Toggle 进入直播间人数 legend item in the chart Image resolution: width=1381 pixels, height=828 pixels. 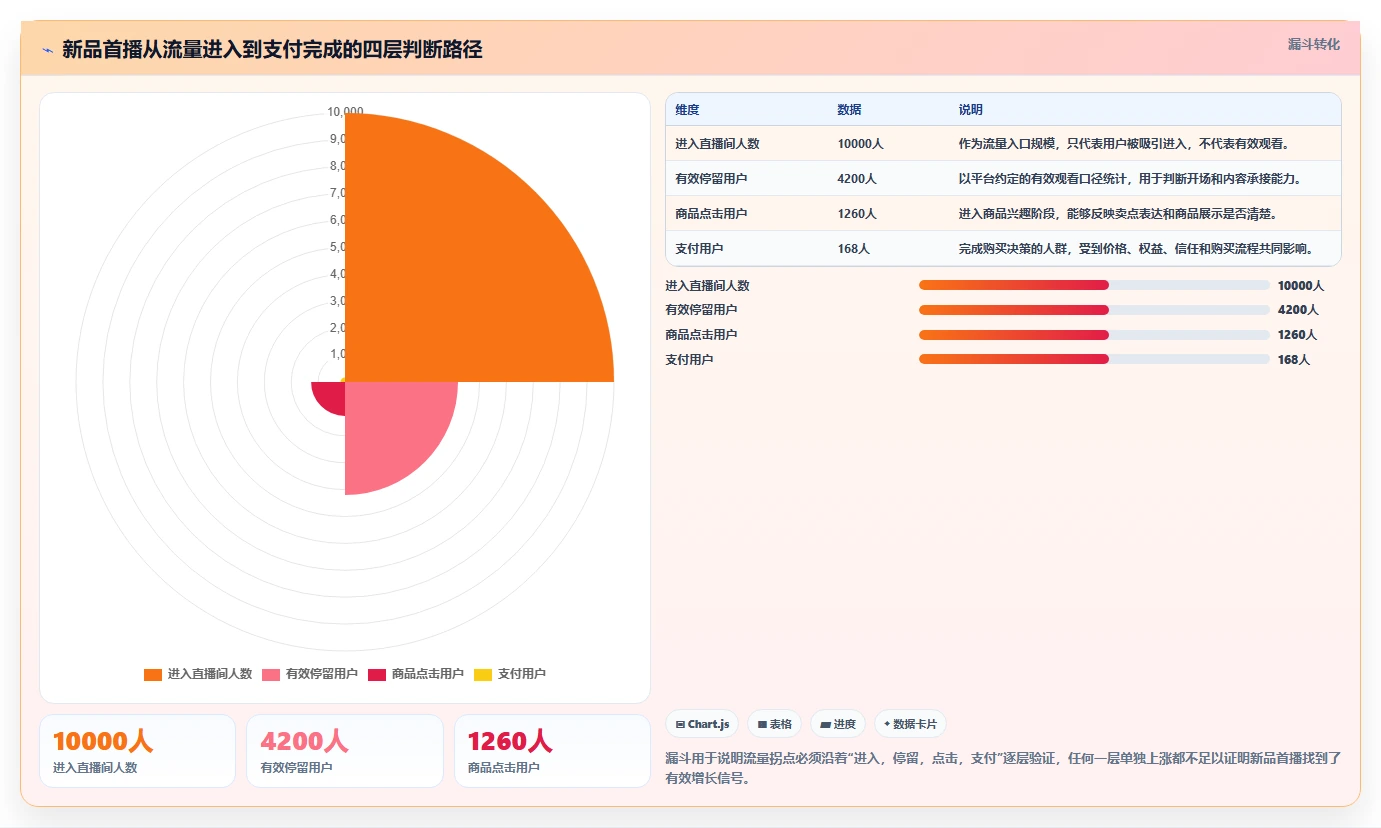(198, 674)
